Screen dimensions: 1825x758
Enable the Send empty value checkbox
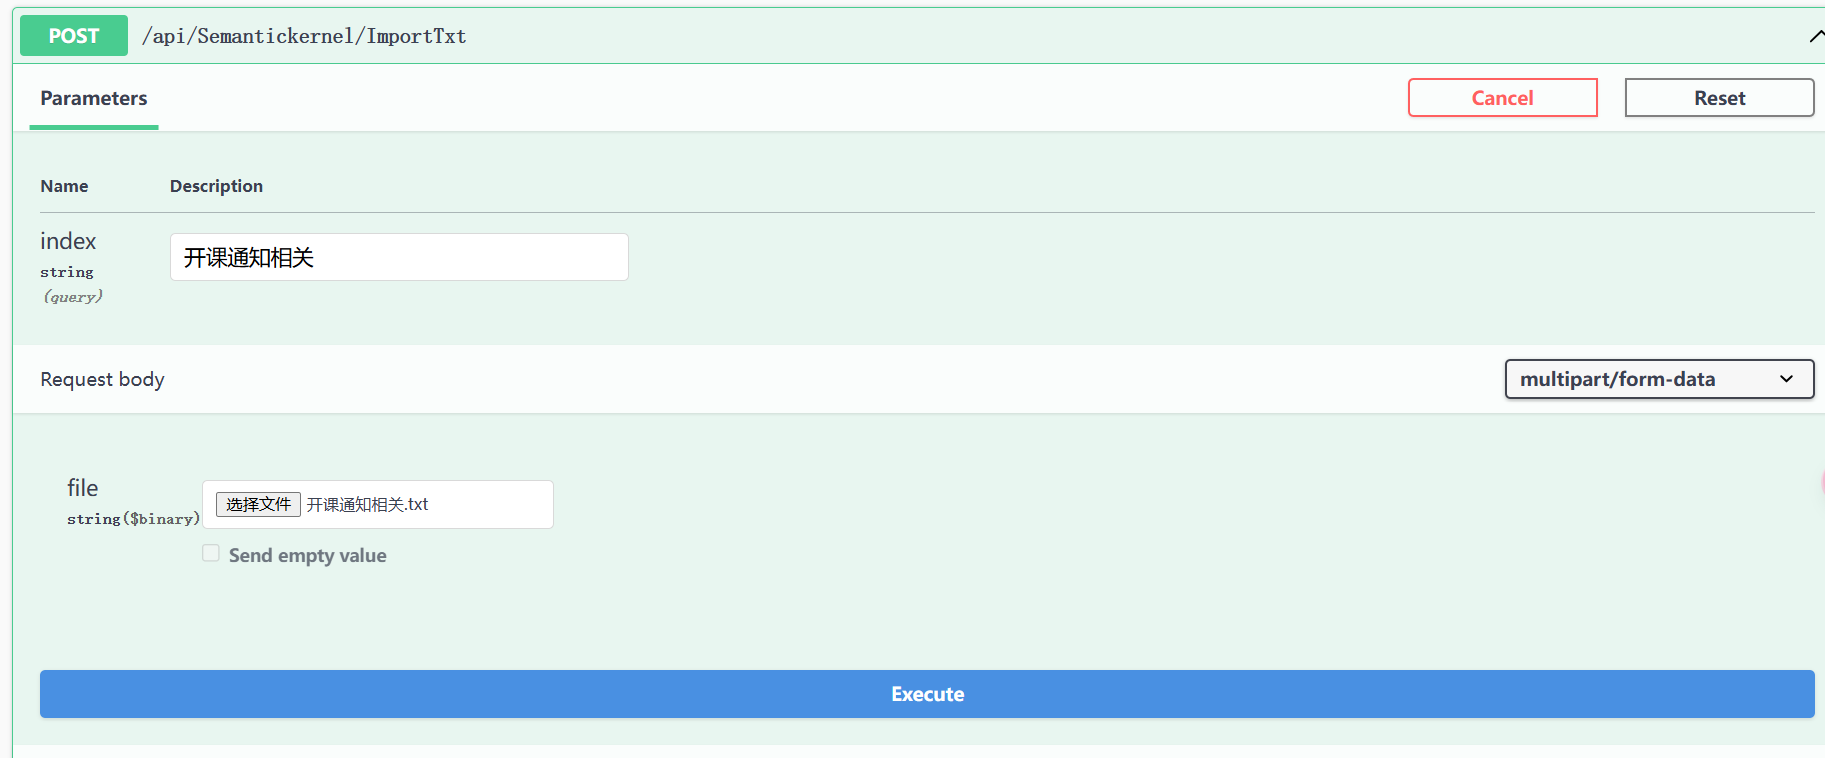pyautogui.click(x=211, y=552)
